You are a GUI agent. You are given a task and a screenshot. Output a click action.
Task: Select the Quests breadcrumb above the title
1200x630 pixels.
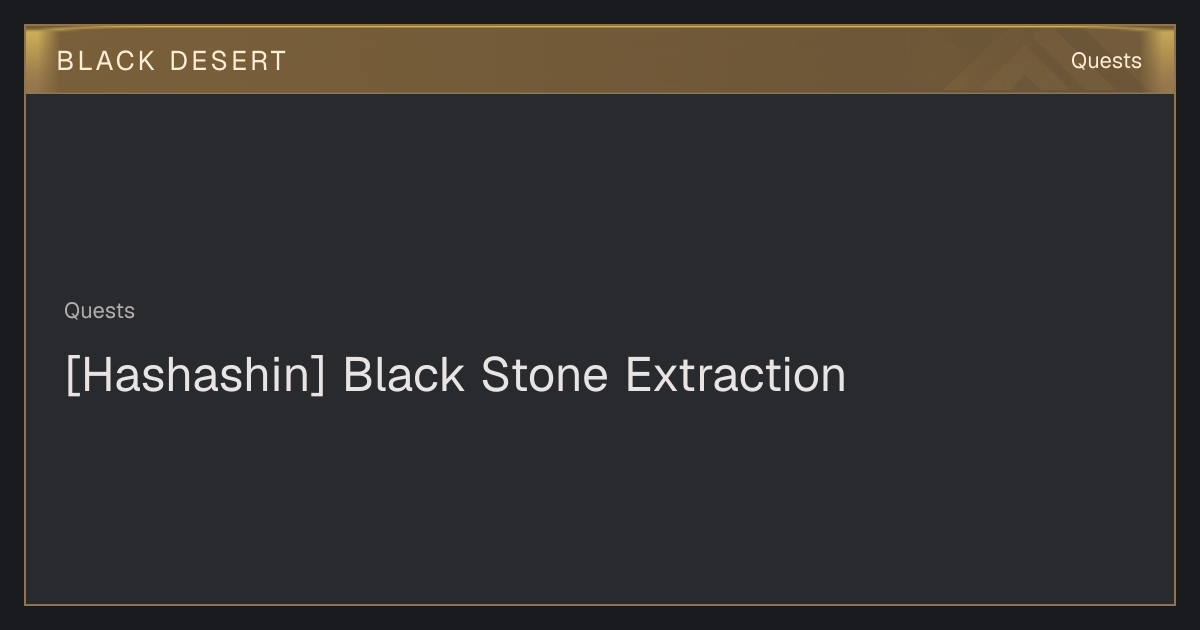pyautogui.click(x=99, y=311)
